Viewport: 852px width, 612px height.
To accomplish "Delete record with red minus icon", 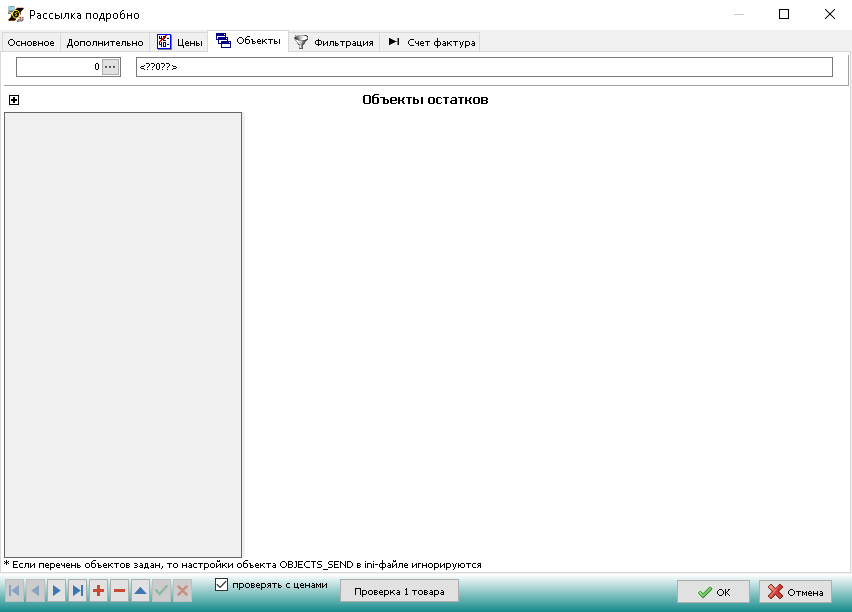I will pos(120,591).
